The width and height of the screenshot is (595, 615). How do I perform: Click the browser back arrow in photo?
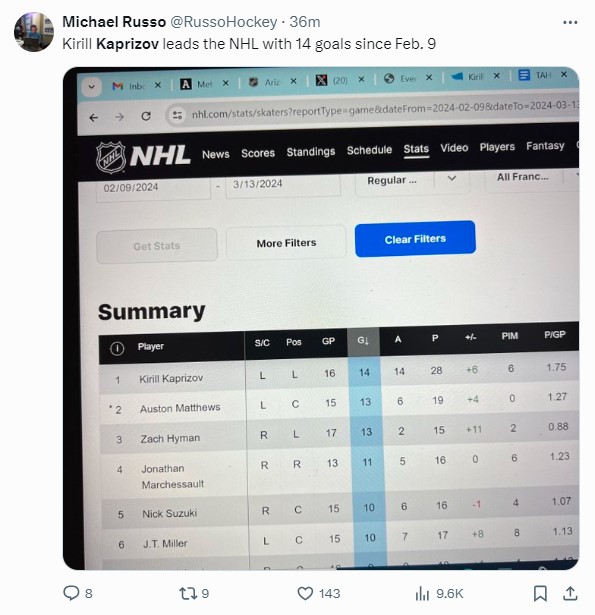[x=93, y=118]
